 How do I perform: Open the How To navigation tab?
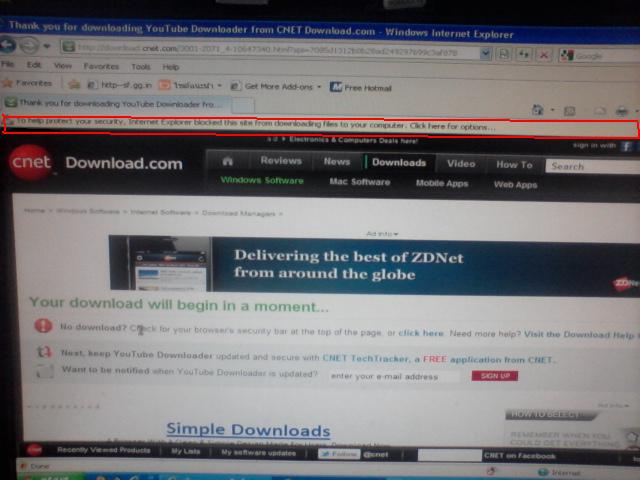tap(514, 165)
